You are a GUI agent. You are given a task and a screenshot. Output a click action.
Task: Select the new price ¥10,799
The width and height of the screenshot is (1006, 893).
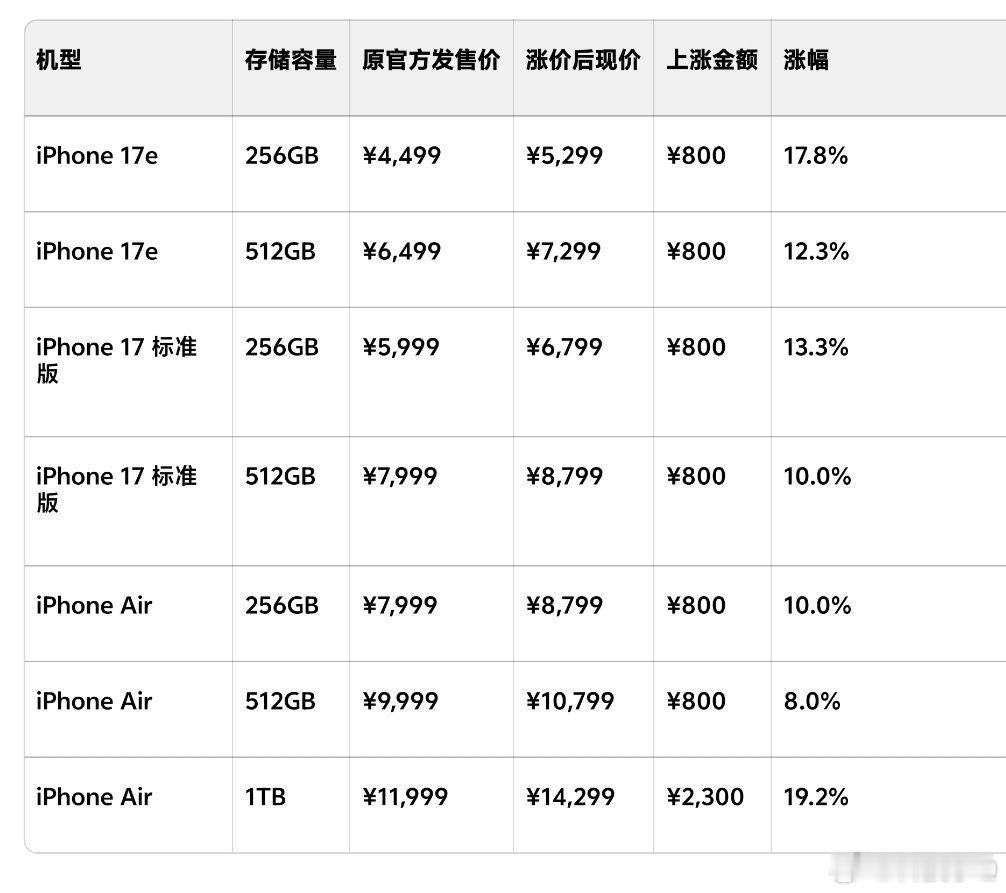(570, 701)
